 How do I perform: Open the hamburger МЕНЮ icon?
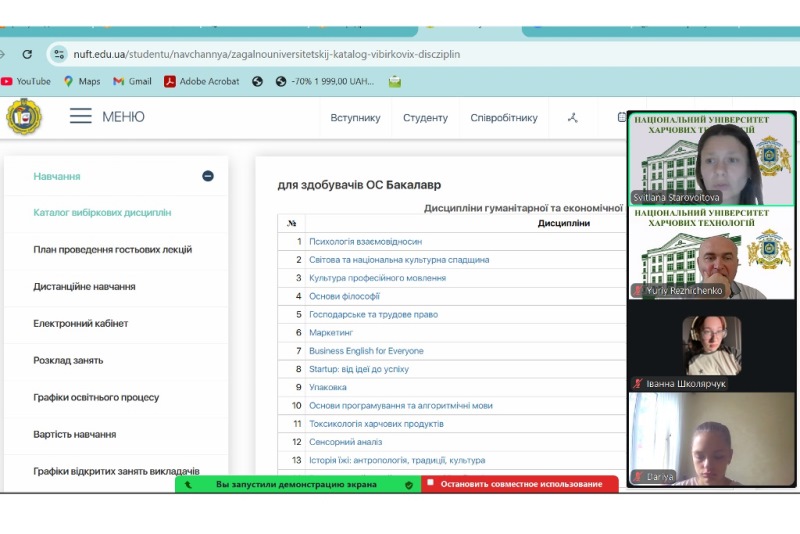point(81,117)
